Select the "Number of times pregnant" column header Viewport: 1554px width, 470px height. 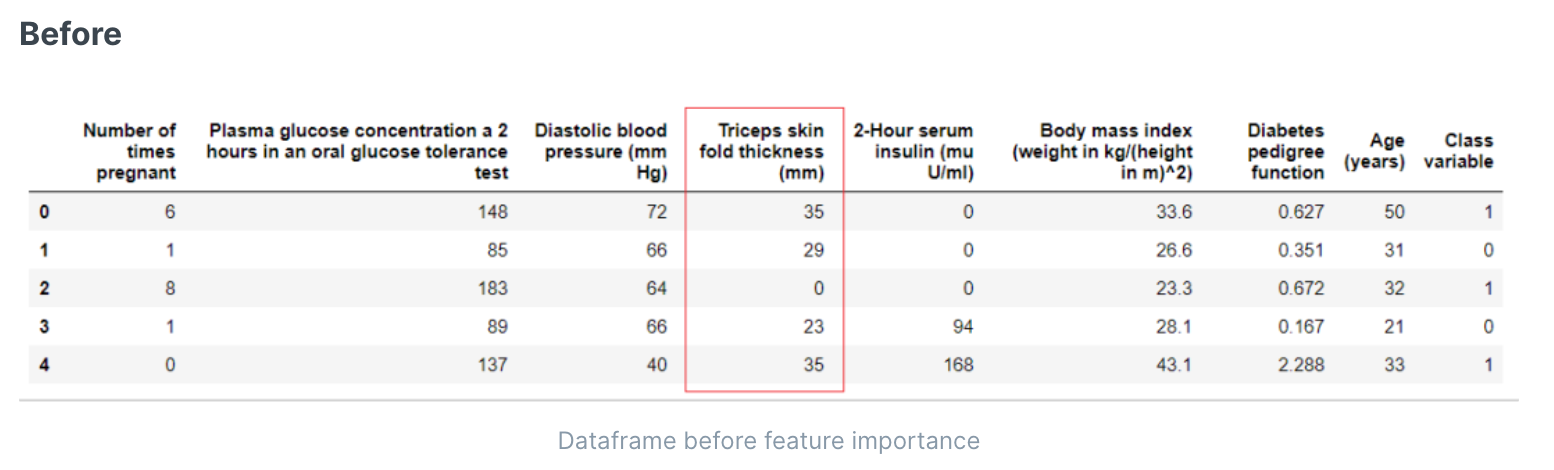point(130,152)
